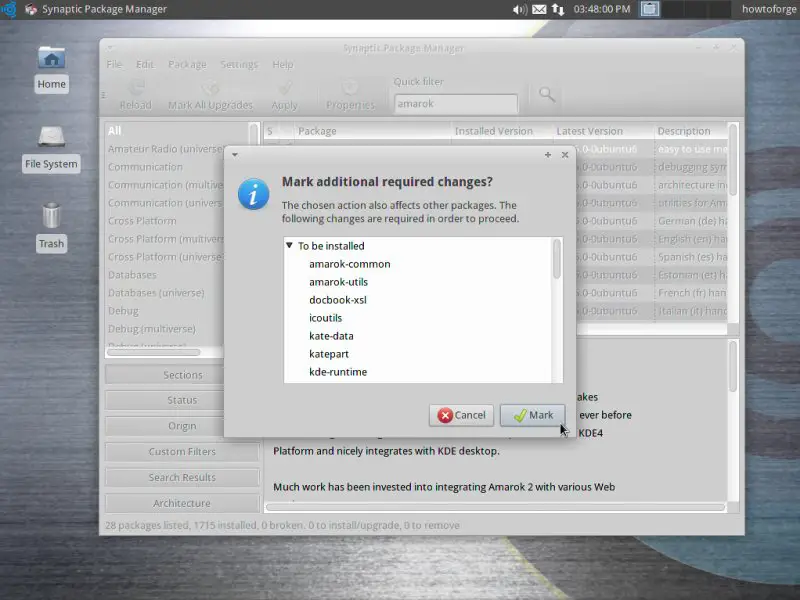
Task: Open the Home desktop icon
Action: coord(52,69)
